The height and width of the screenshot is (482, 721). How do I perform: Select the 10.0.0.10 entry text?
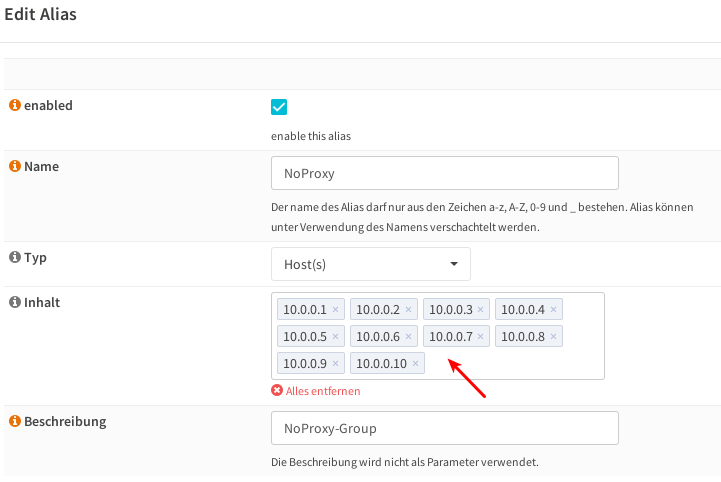[382, 363]
